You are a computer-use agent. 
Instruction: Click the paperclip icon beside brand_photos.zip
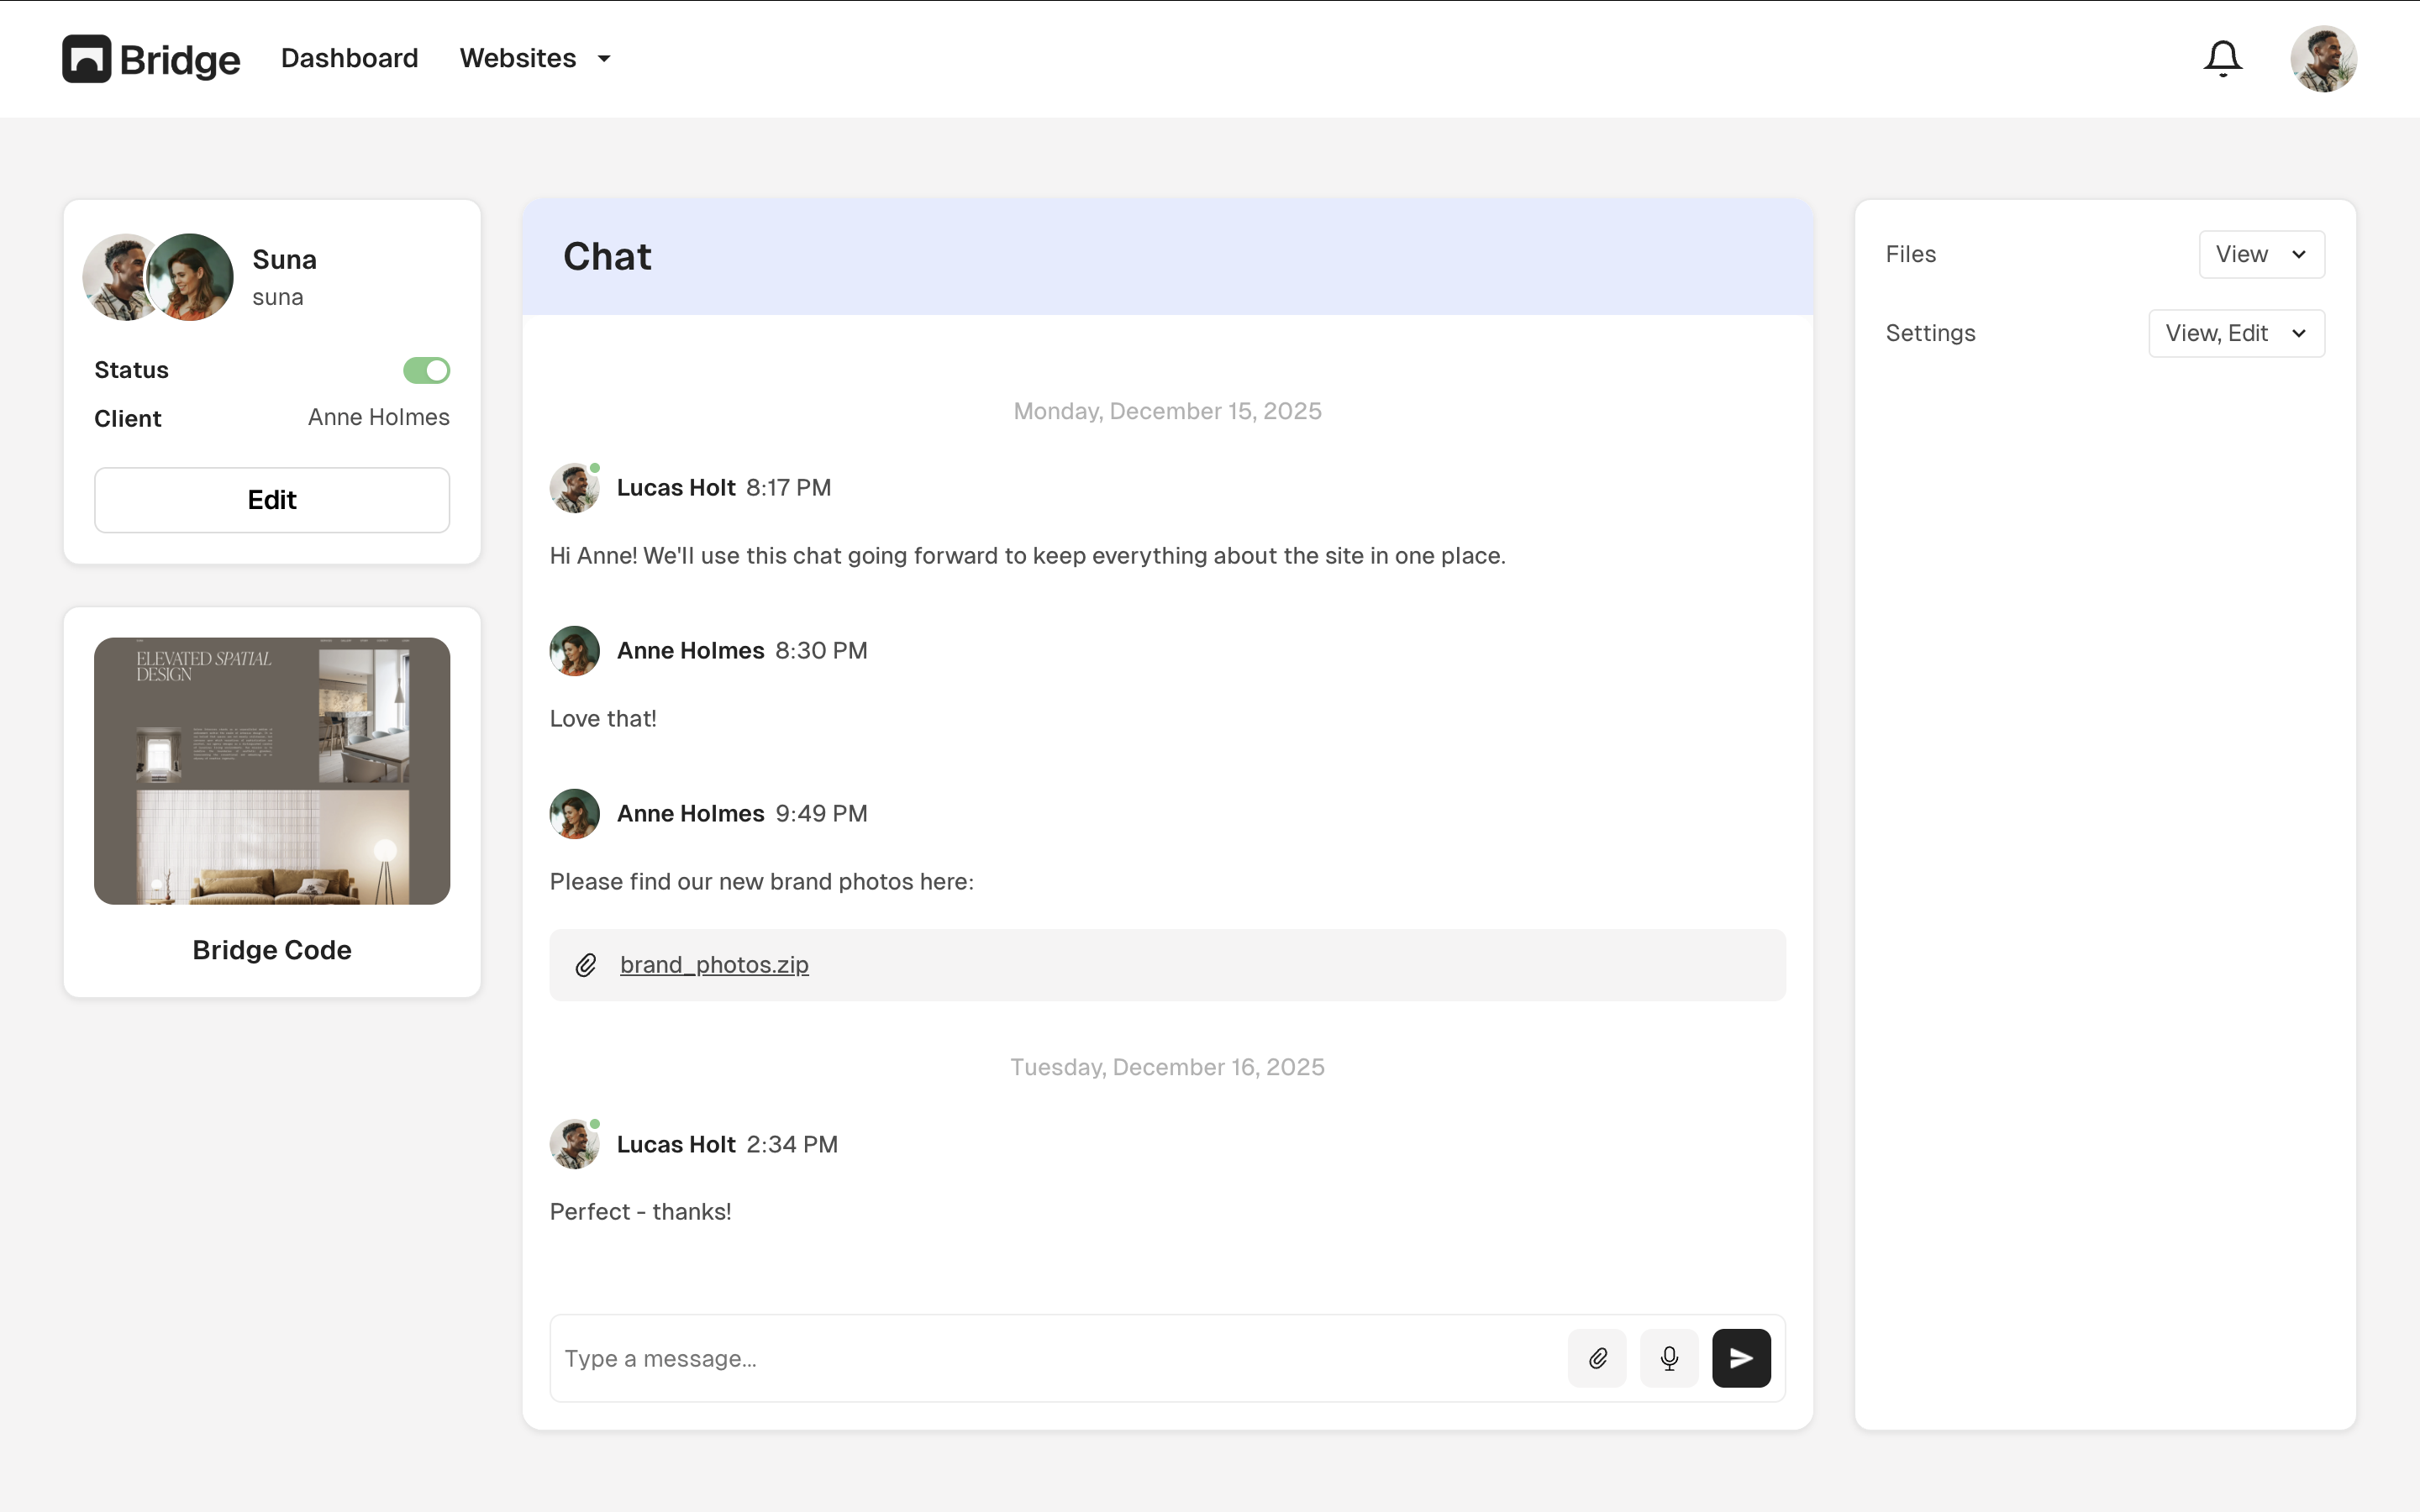pyautogui.click(x=586, y=964)
